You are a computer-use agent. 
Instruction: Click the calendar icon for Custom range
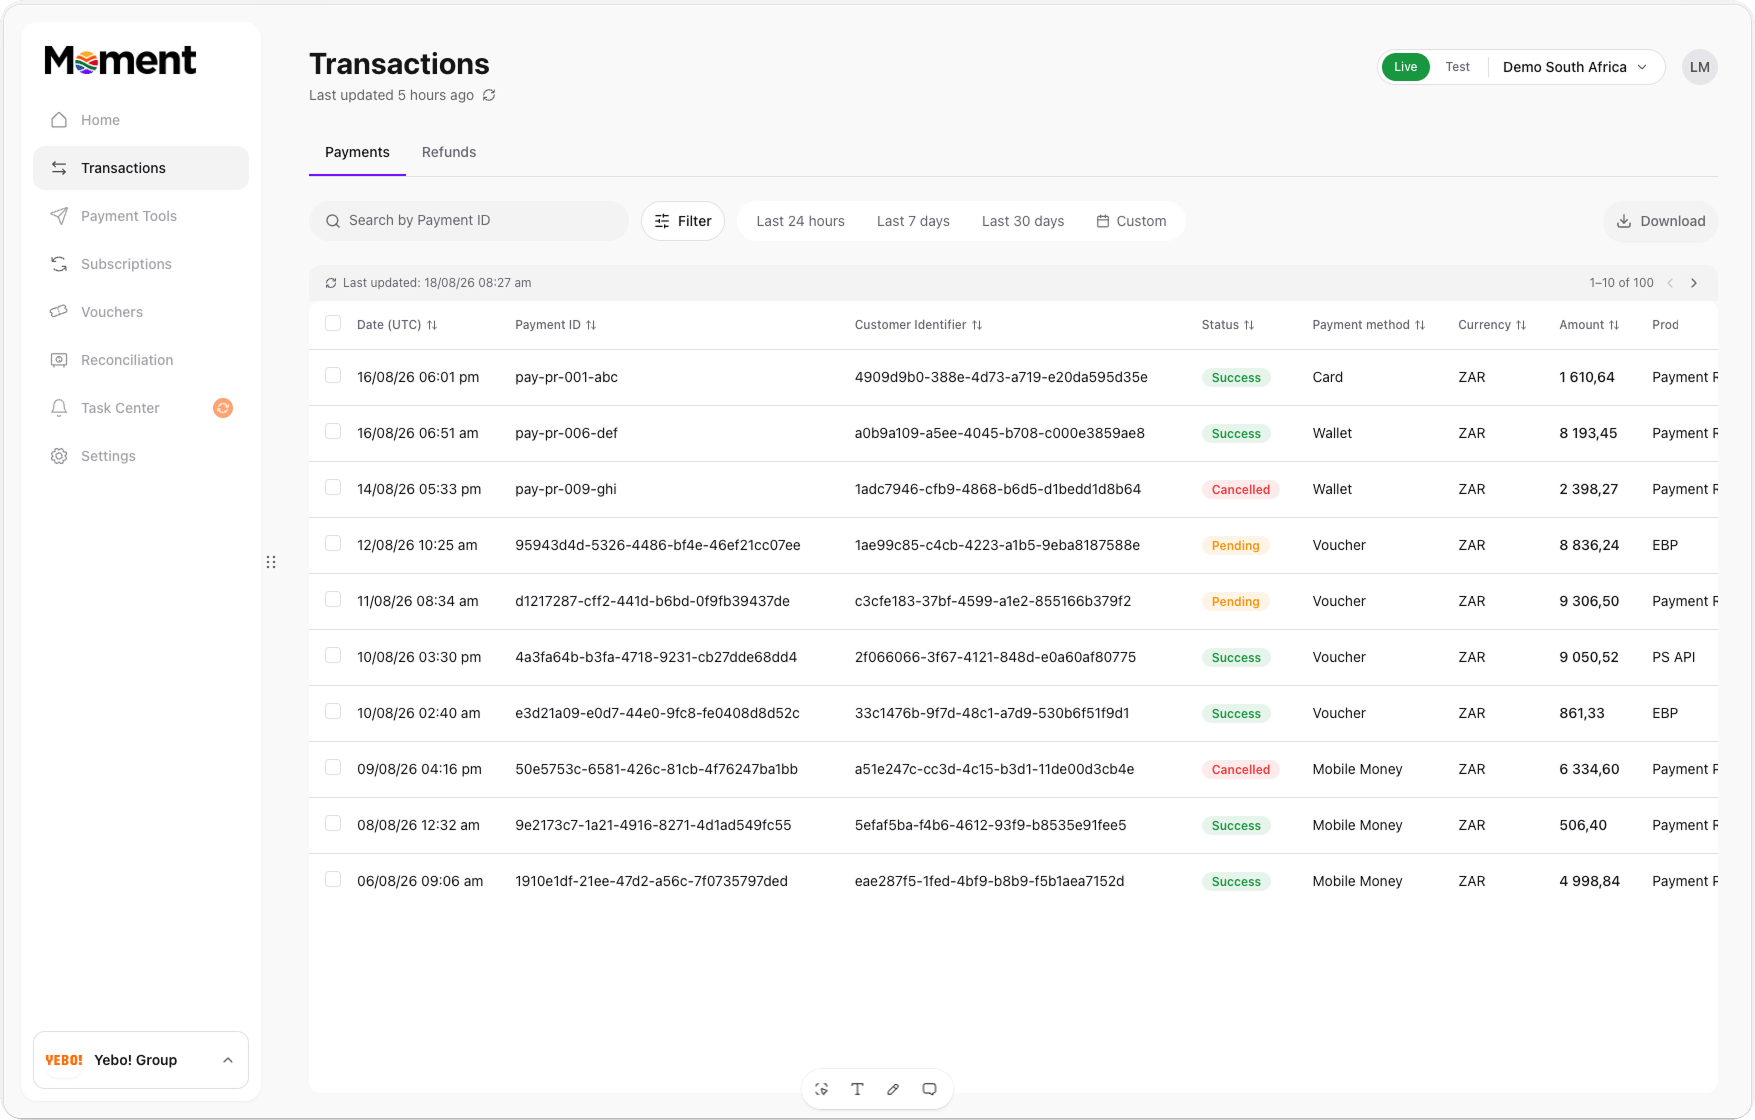pos(1102,221)
